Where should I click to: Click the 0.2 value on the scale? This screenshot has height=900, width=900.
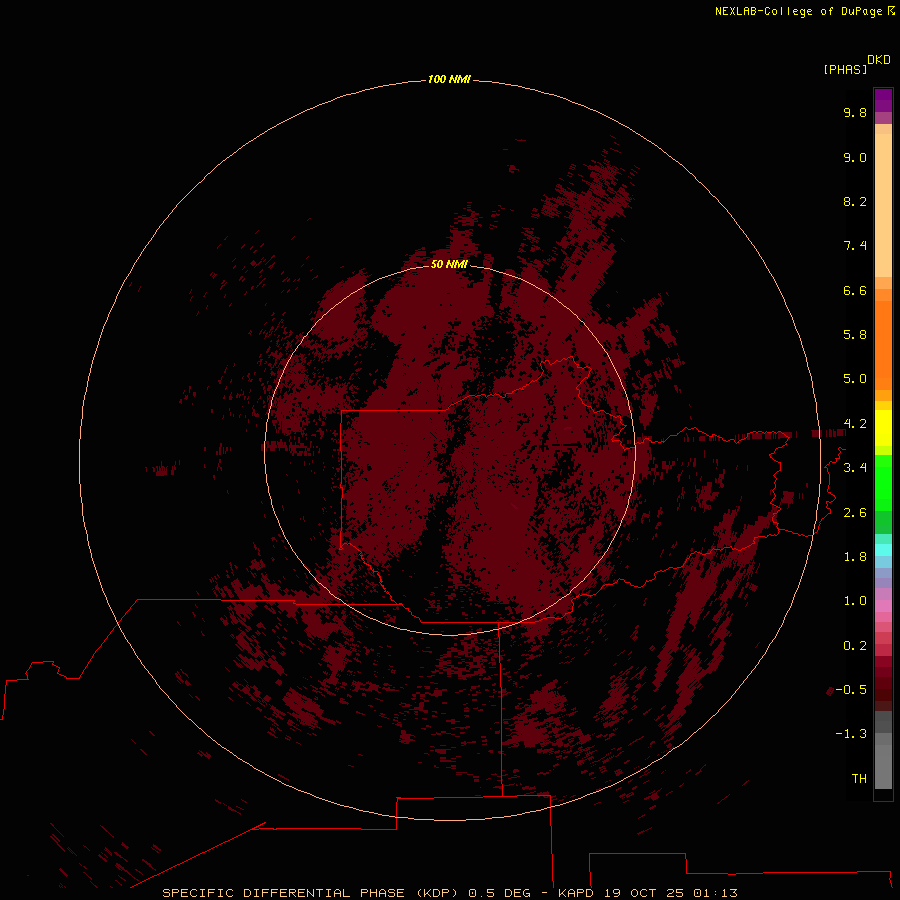pos(855,646)
